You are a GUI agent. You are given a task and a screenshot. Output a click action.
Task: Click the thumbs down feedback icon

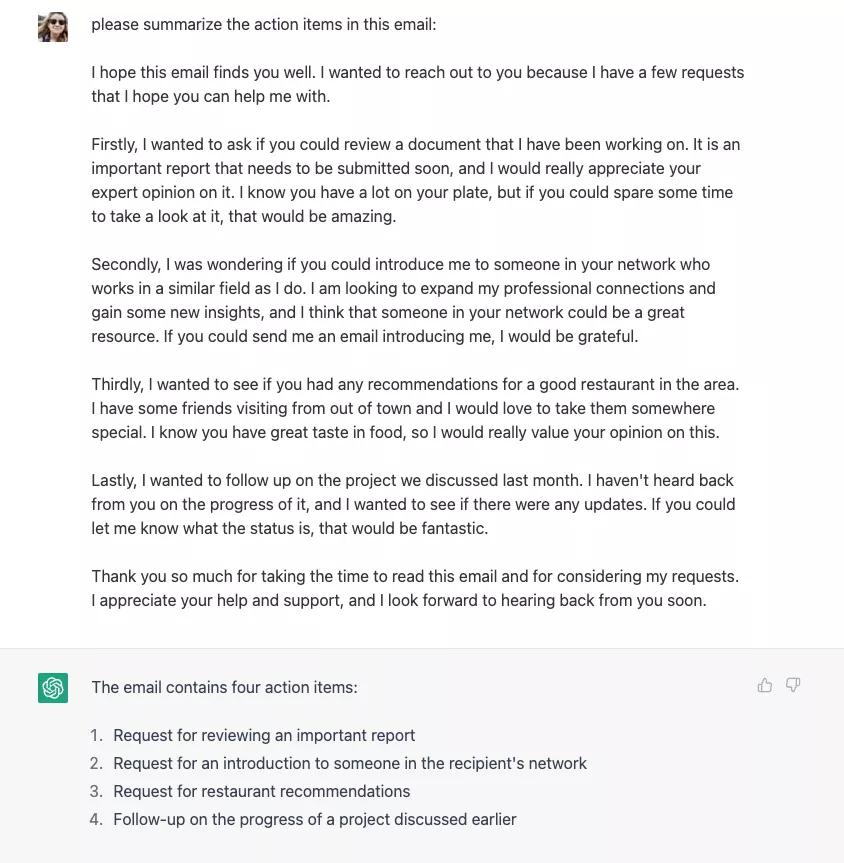tap(793, 685)
